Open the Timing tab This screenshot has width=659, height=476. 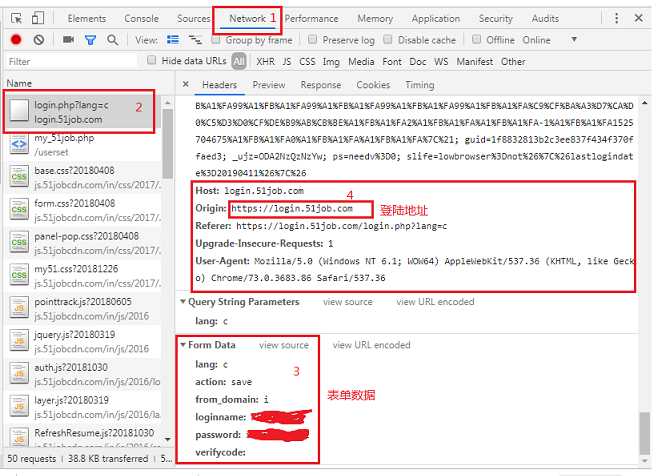(419, 84)
